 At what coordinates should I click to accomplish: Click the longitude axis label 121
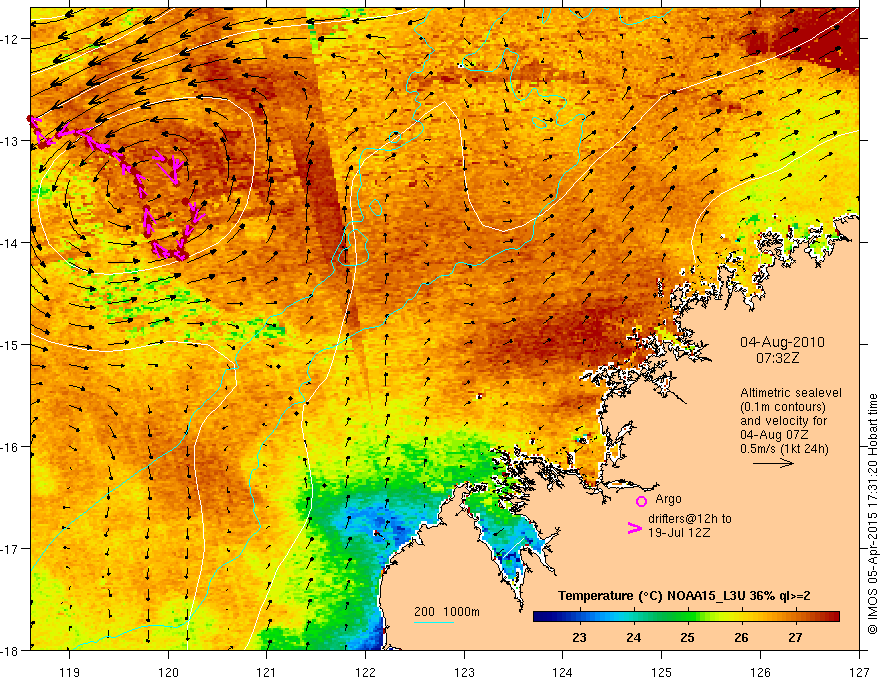click(x=267, y=672)
